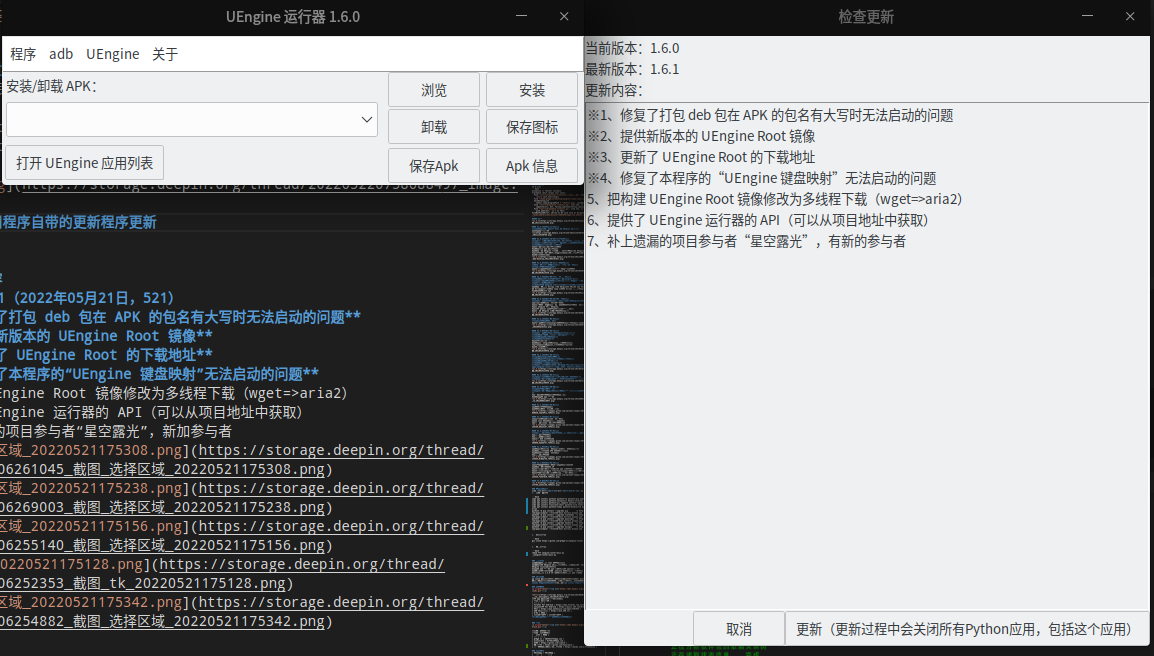Viewport: 1154px width, 656px height.
Task: Click the 更新 button that closes Python apps
Action: point(966,629)
